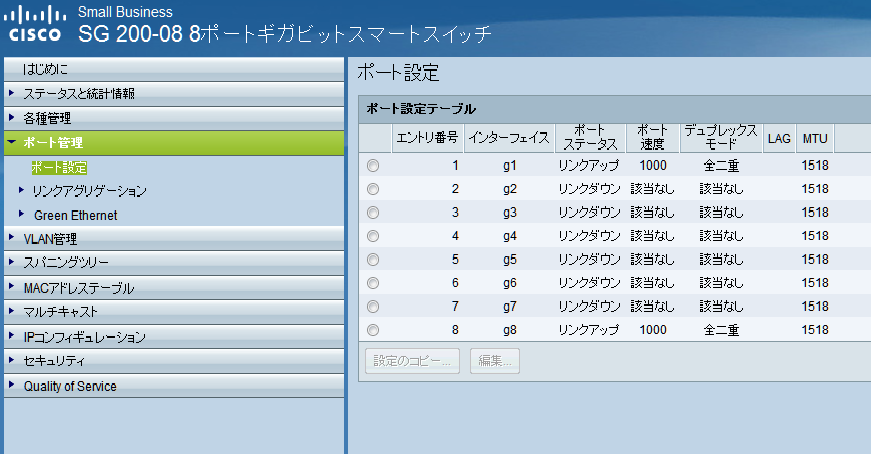The image size is (871, 454).
Task: Open ステータスと統計情報 menu
Action: [174, 93]
